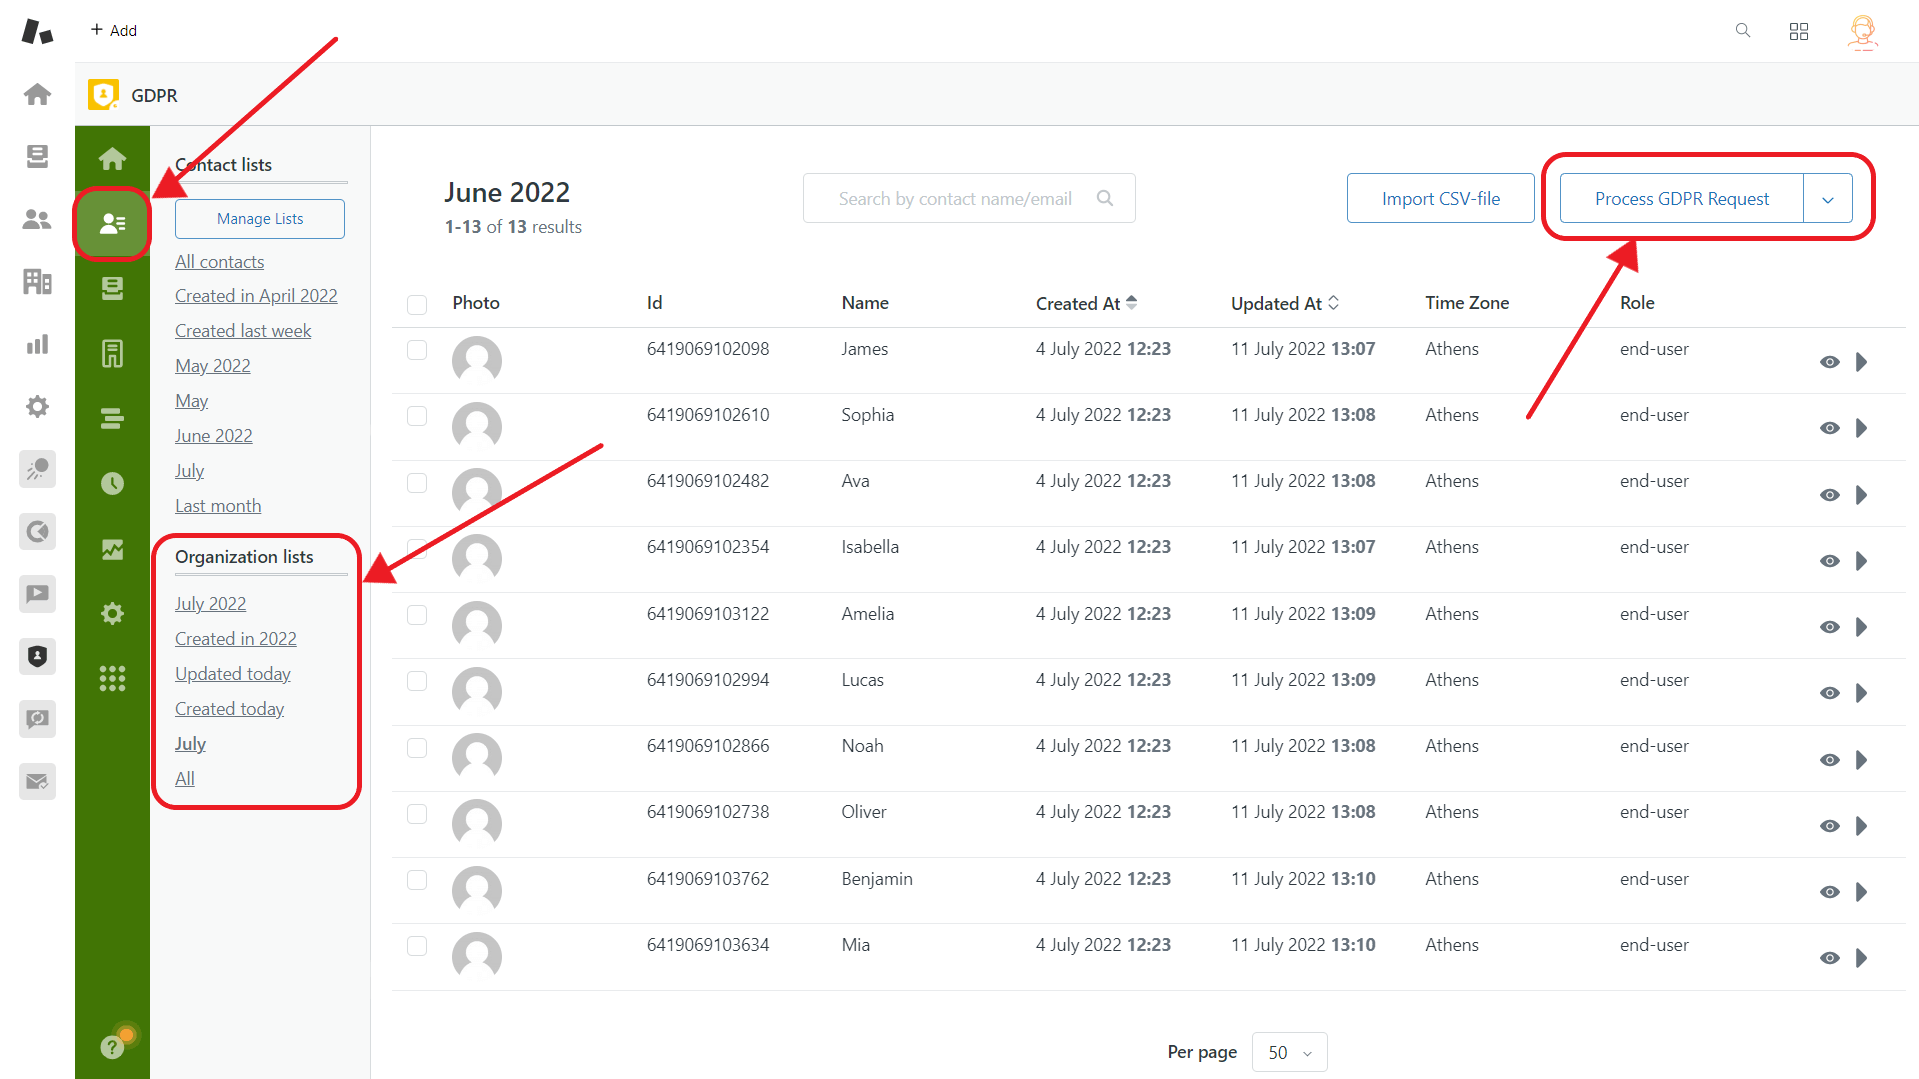Open the chart image icon in green sidebar
Viewport: 1919px width, 1079px height.
[112, 549]
